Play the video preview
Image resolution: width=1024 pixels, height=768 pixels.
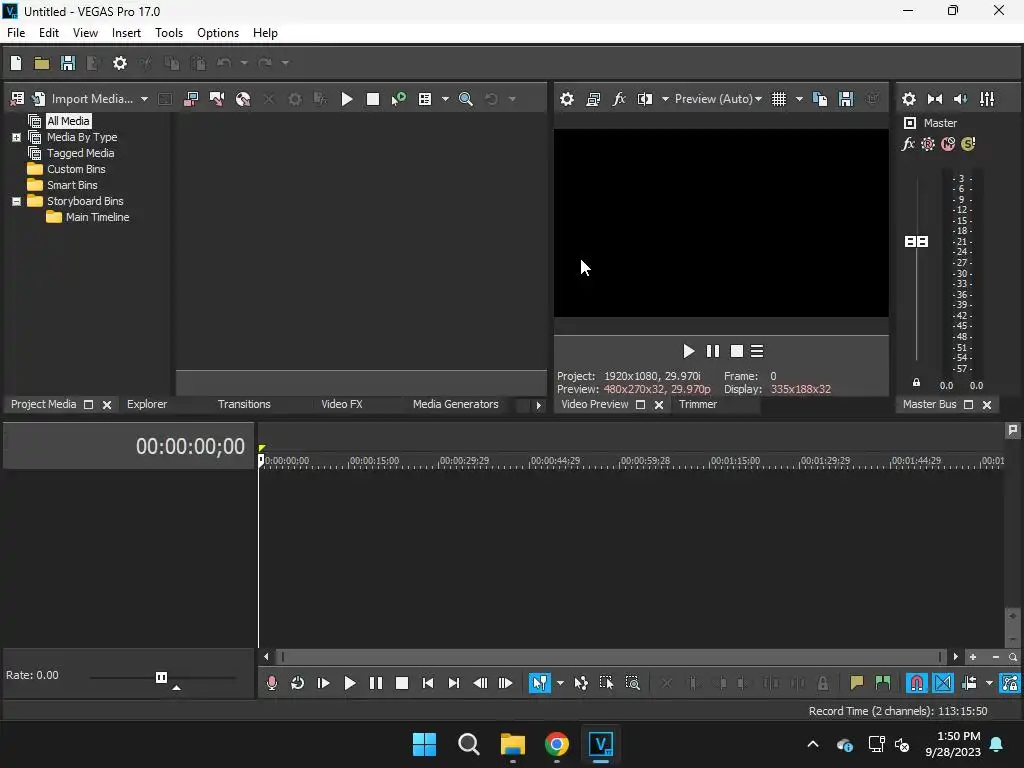688,351
